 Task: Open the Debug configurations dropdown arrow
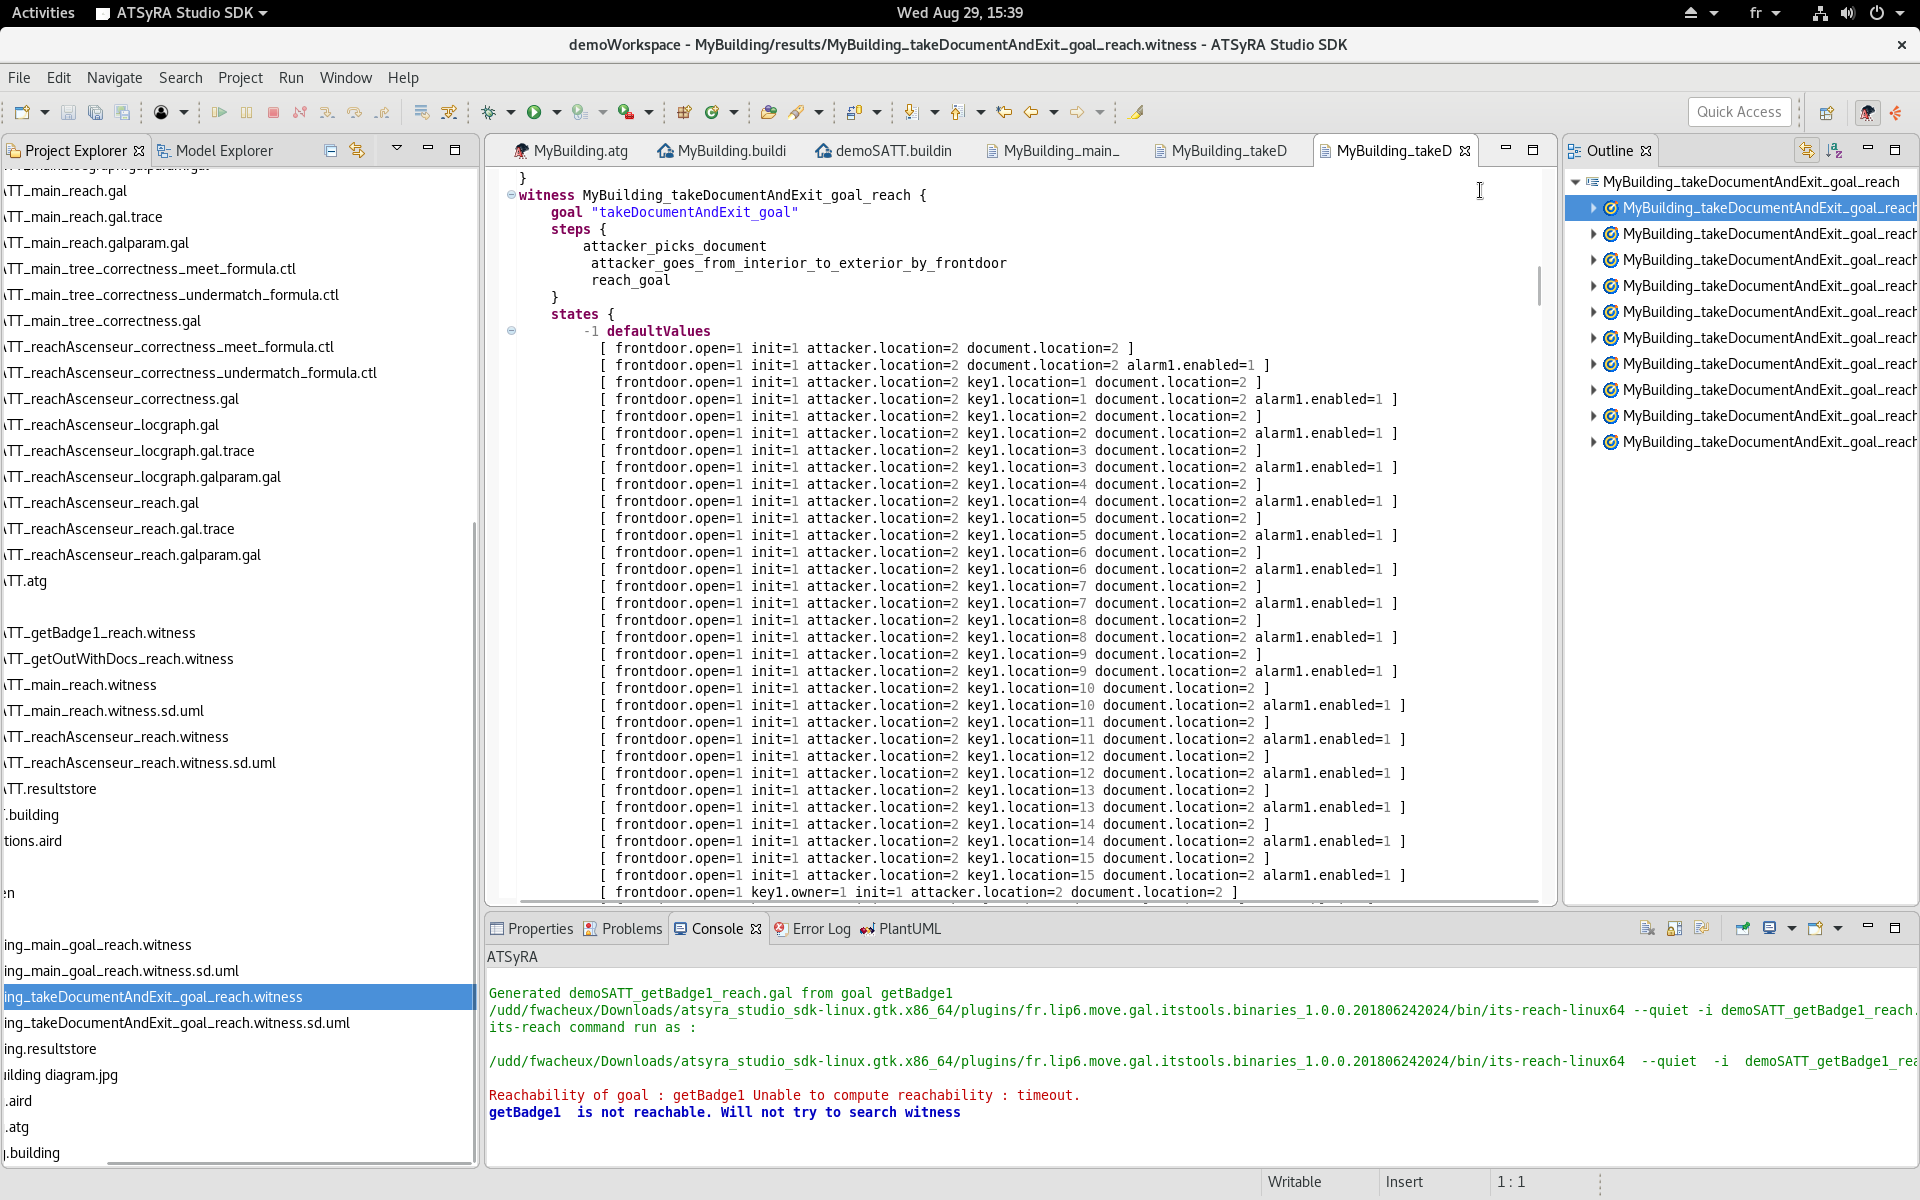pos(510,113)
